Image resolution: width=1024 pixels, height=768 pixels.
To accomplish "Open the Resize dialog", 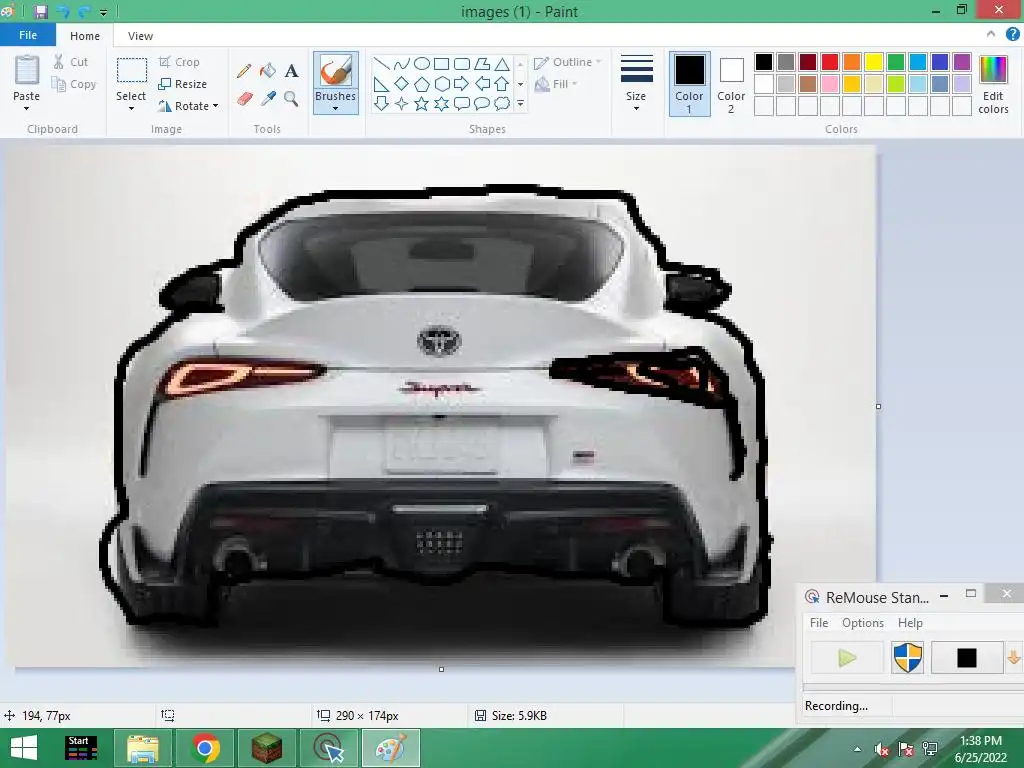I will pos(183,84).
